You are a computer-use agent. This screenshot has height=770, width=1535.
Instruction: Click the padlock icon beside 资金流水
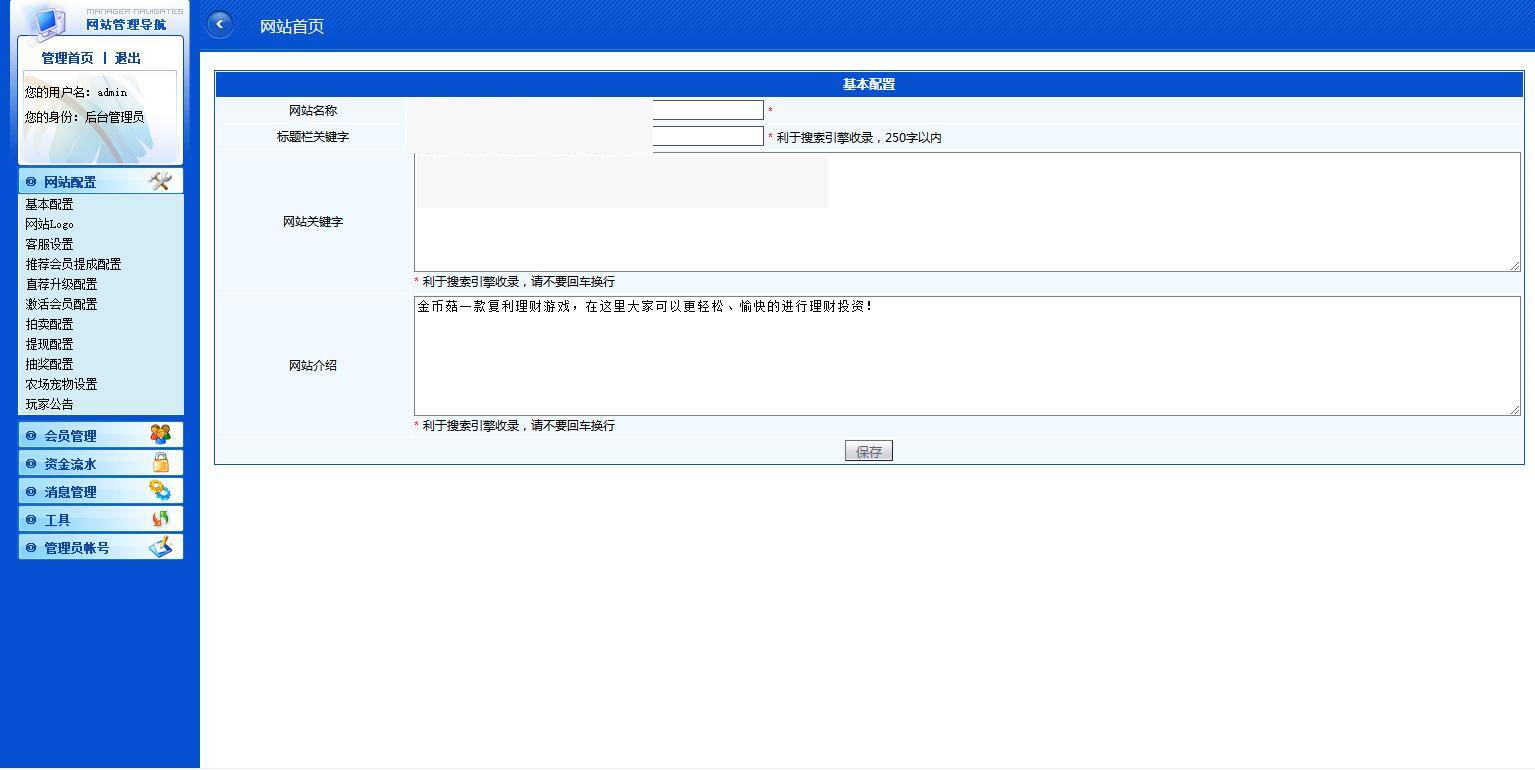coord(160,462)
